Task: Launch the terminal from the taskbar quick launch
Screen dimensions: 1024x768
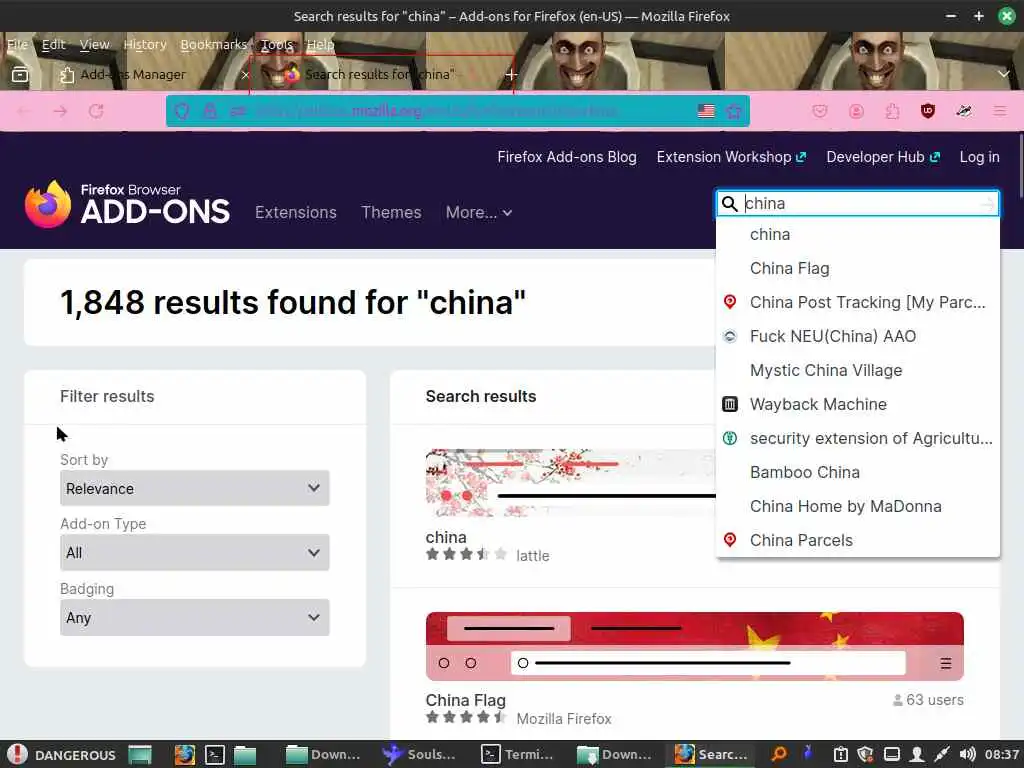Action: pos(215,754)
